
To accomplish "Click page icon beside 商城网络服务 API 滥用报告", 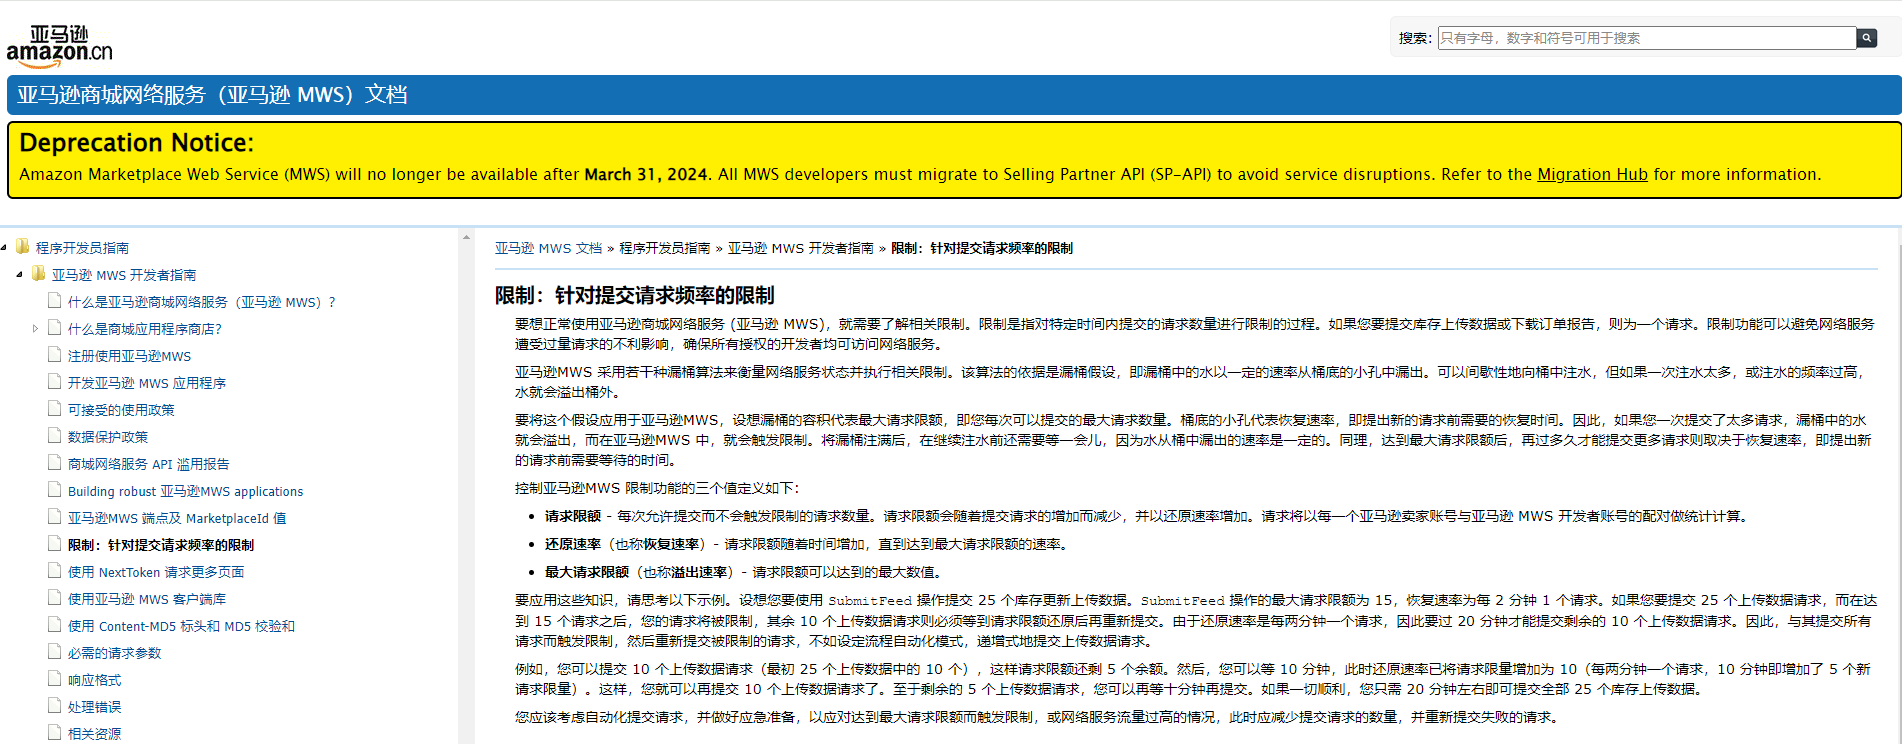I will pyautogui.click(x=55, y=462).
